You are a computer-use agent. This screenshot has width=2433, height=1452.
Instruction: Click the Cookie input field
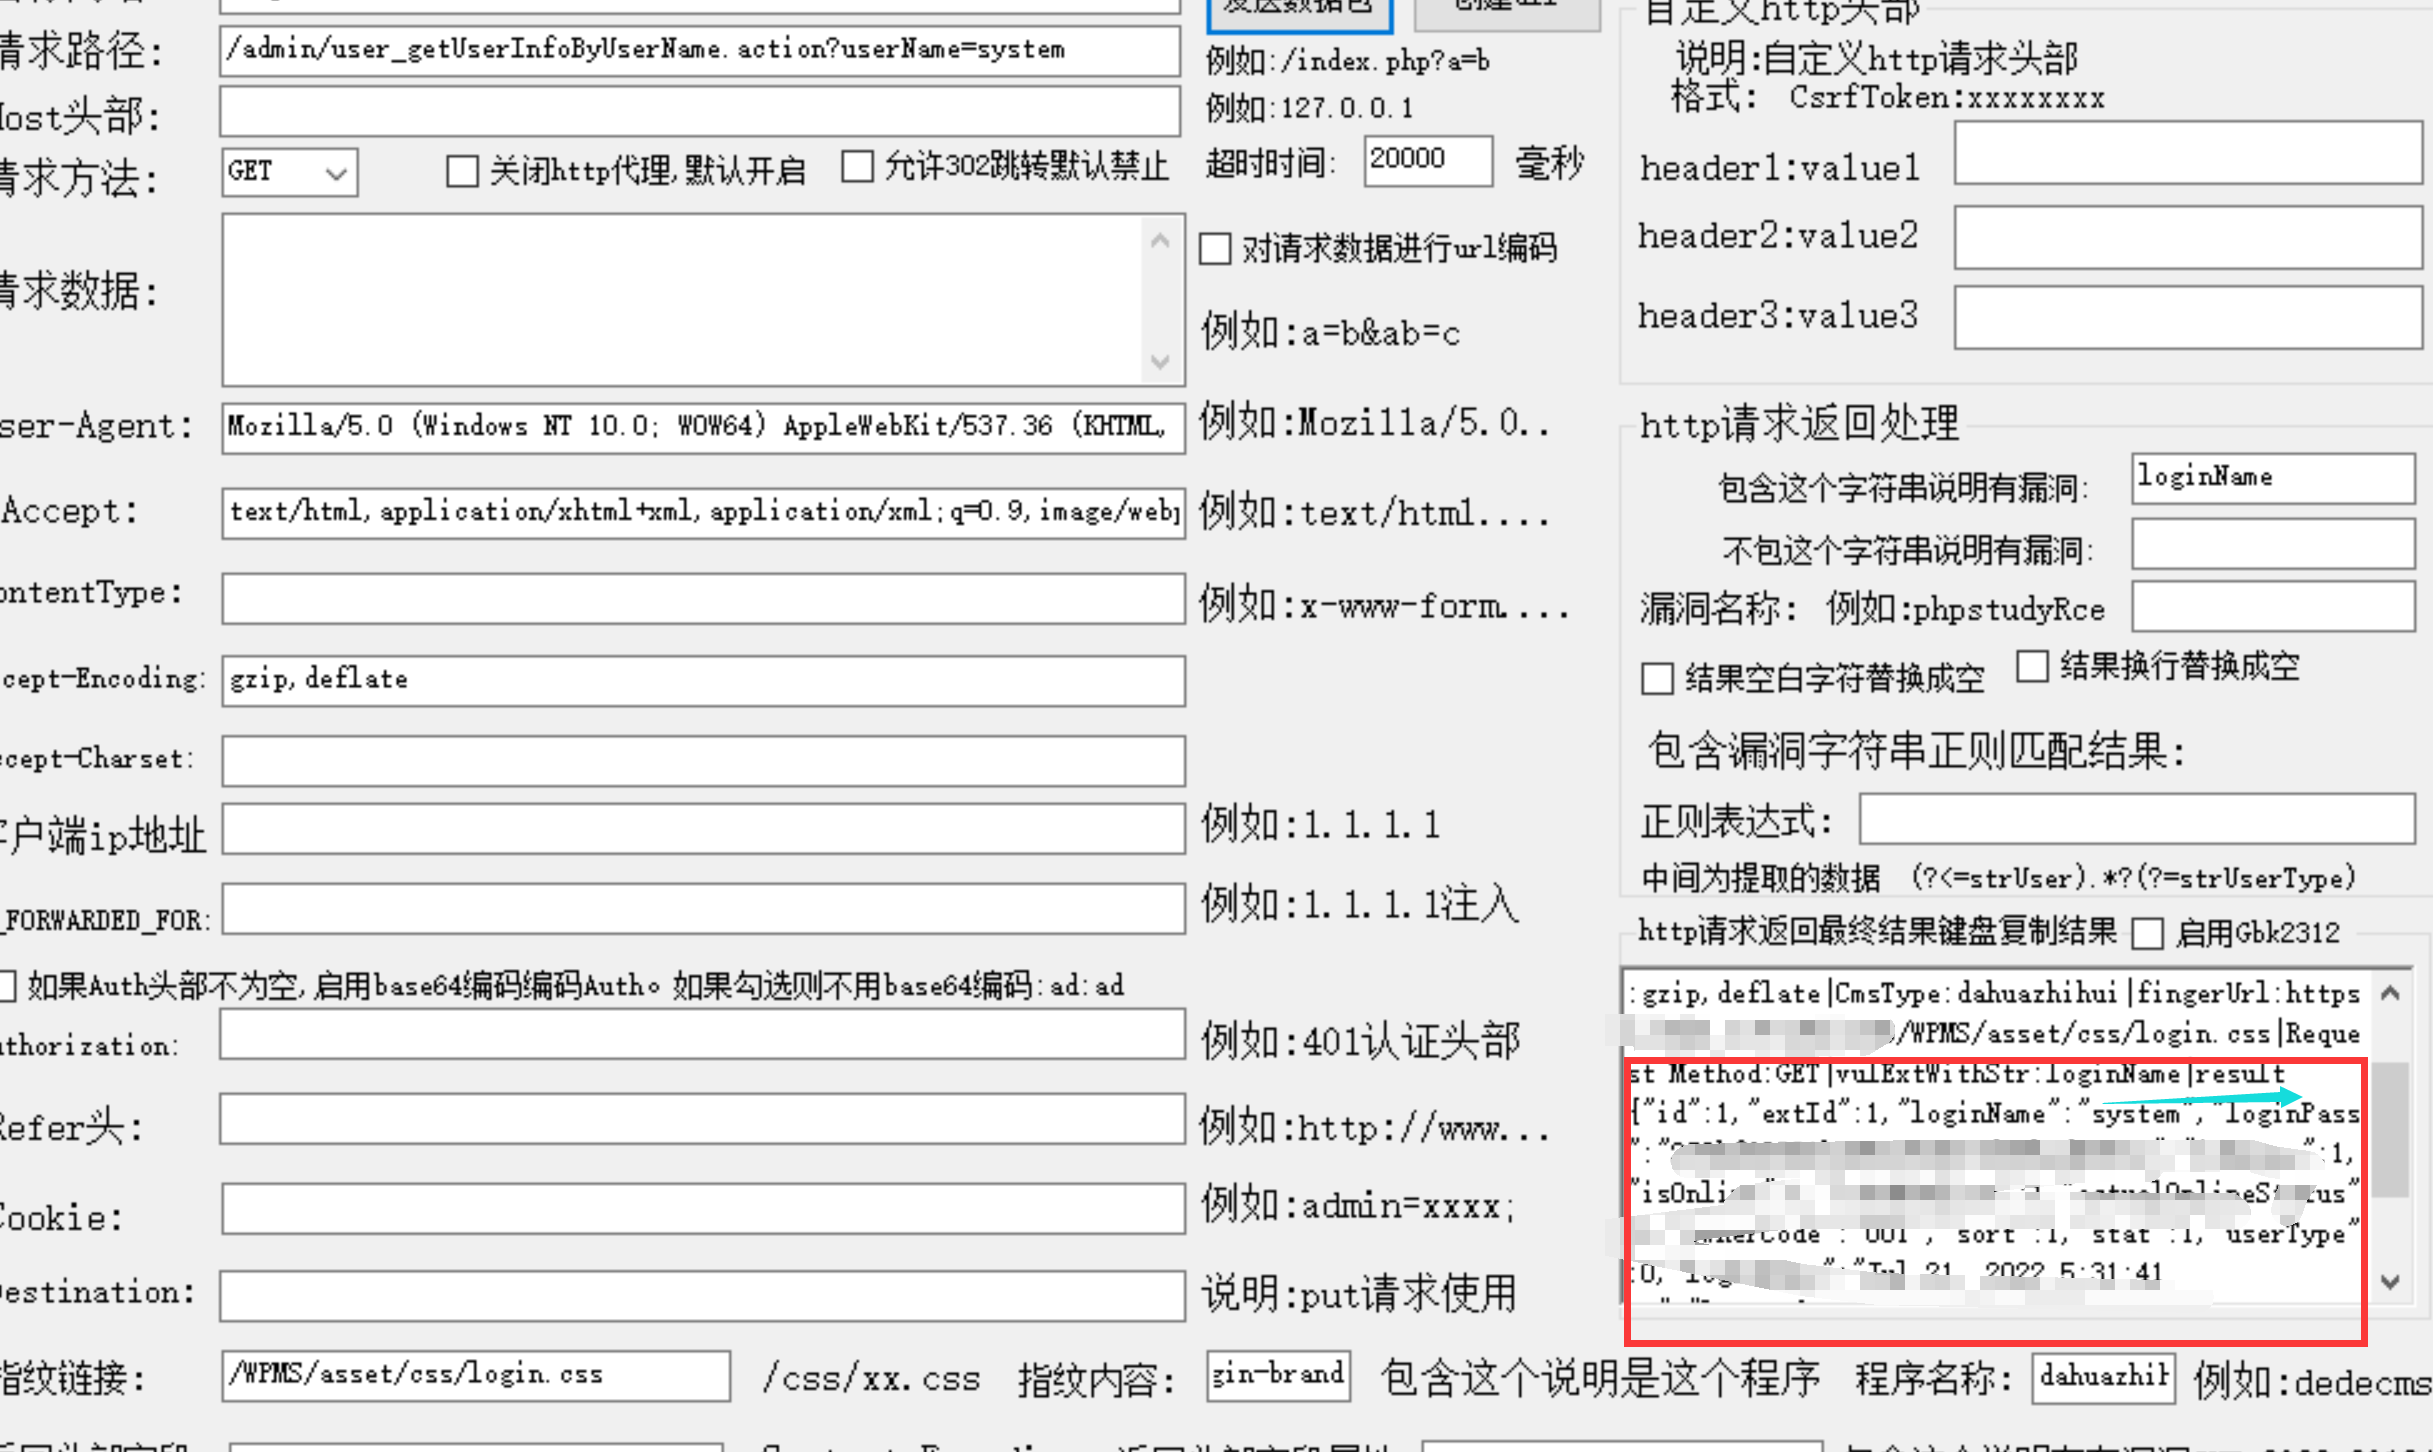pos(702,1209)
